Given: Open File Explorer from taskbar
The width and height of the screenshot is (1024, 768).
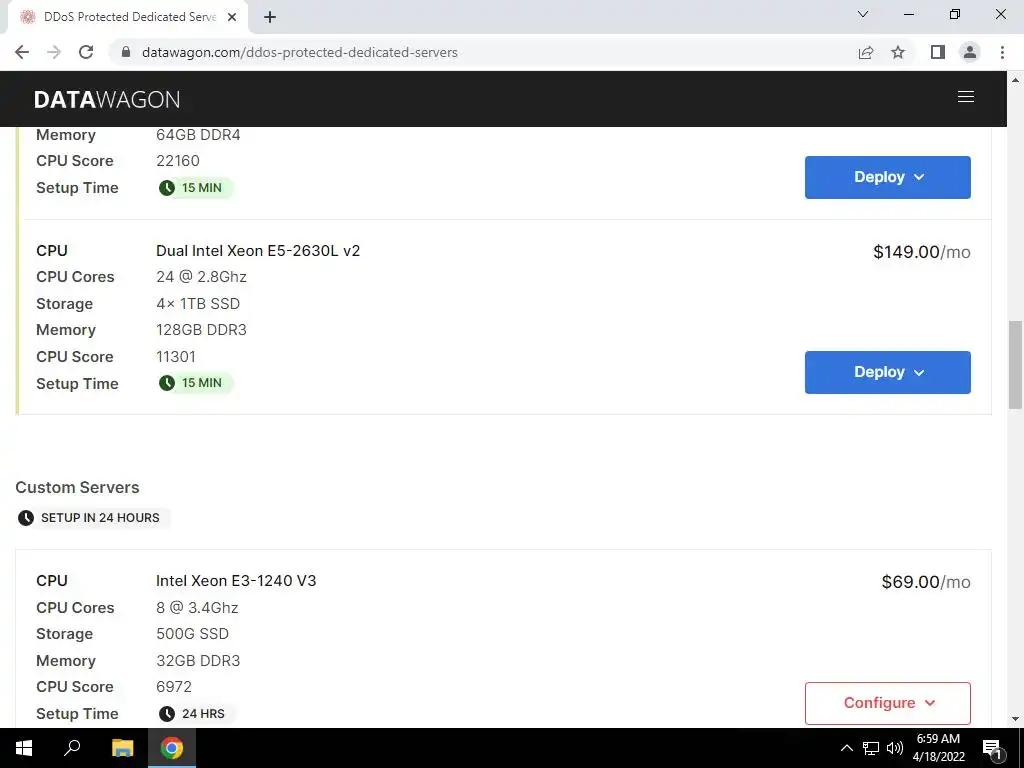Looking at the screenshot, I should point(122,748).
